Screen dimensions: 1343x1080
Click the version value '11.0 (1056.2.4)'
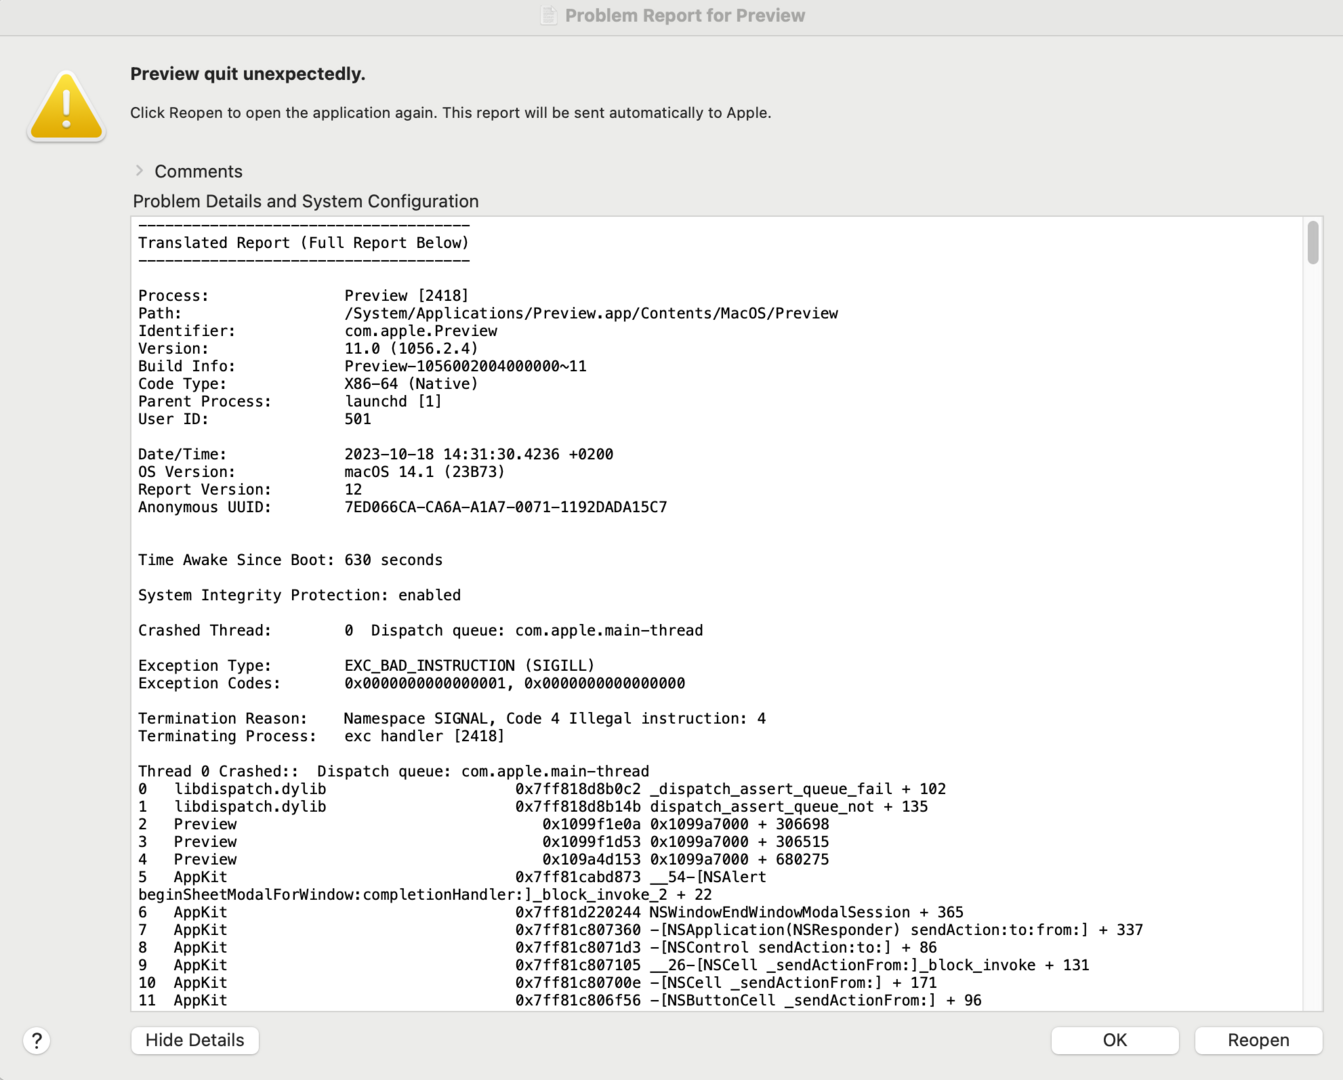(x=412, y=349)
